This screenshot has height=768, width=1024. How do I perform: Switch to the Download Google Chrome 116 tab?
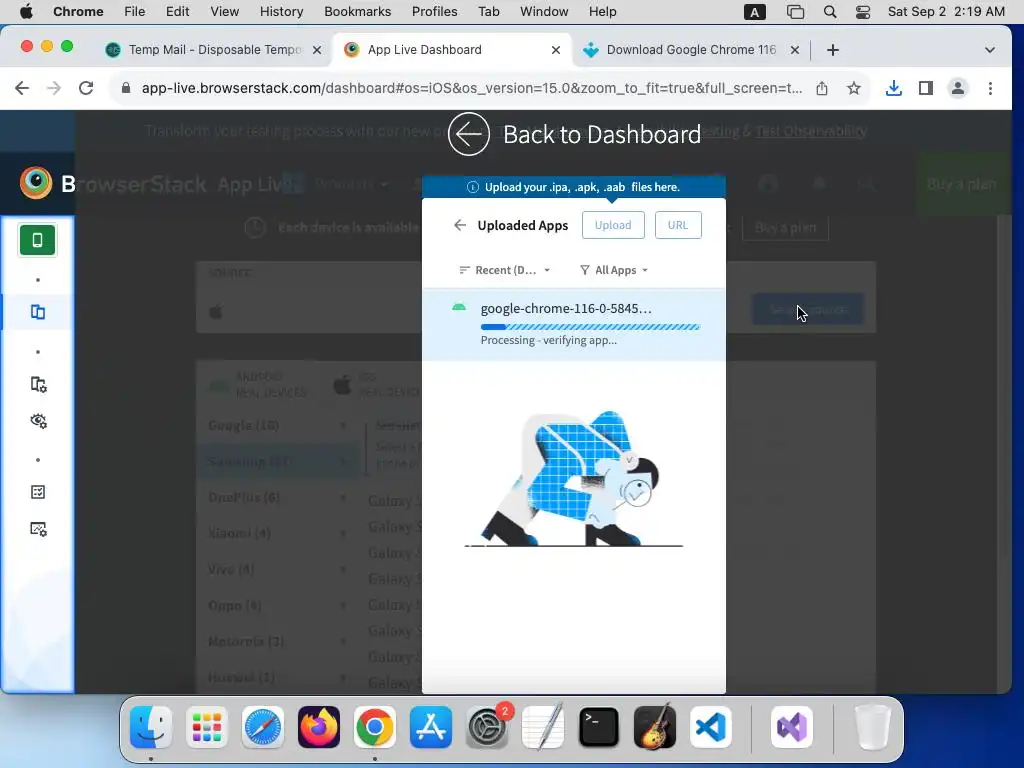pos(690,50)
